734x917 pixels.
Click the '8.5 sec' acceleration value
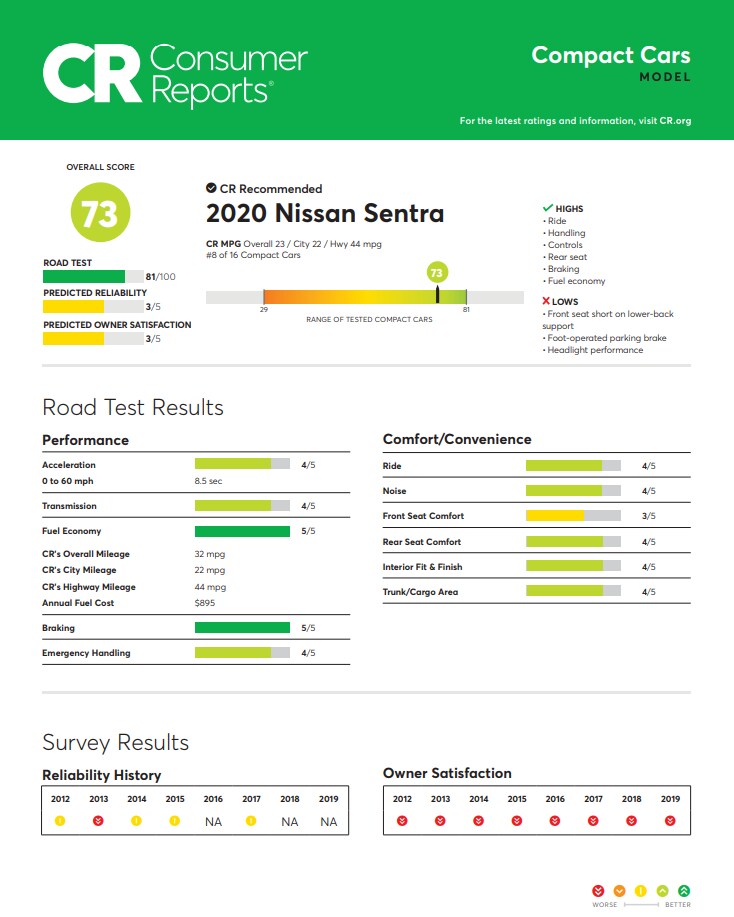pos(208,481)
